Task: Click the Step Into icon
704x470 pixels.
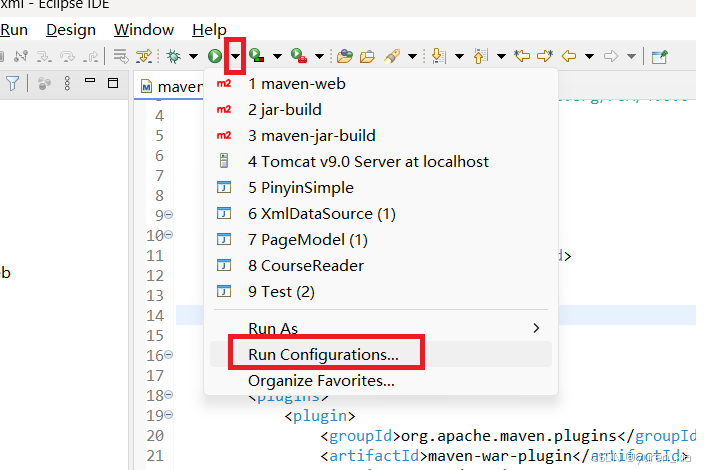Action: 44,56
